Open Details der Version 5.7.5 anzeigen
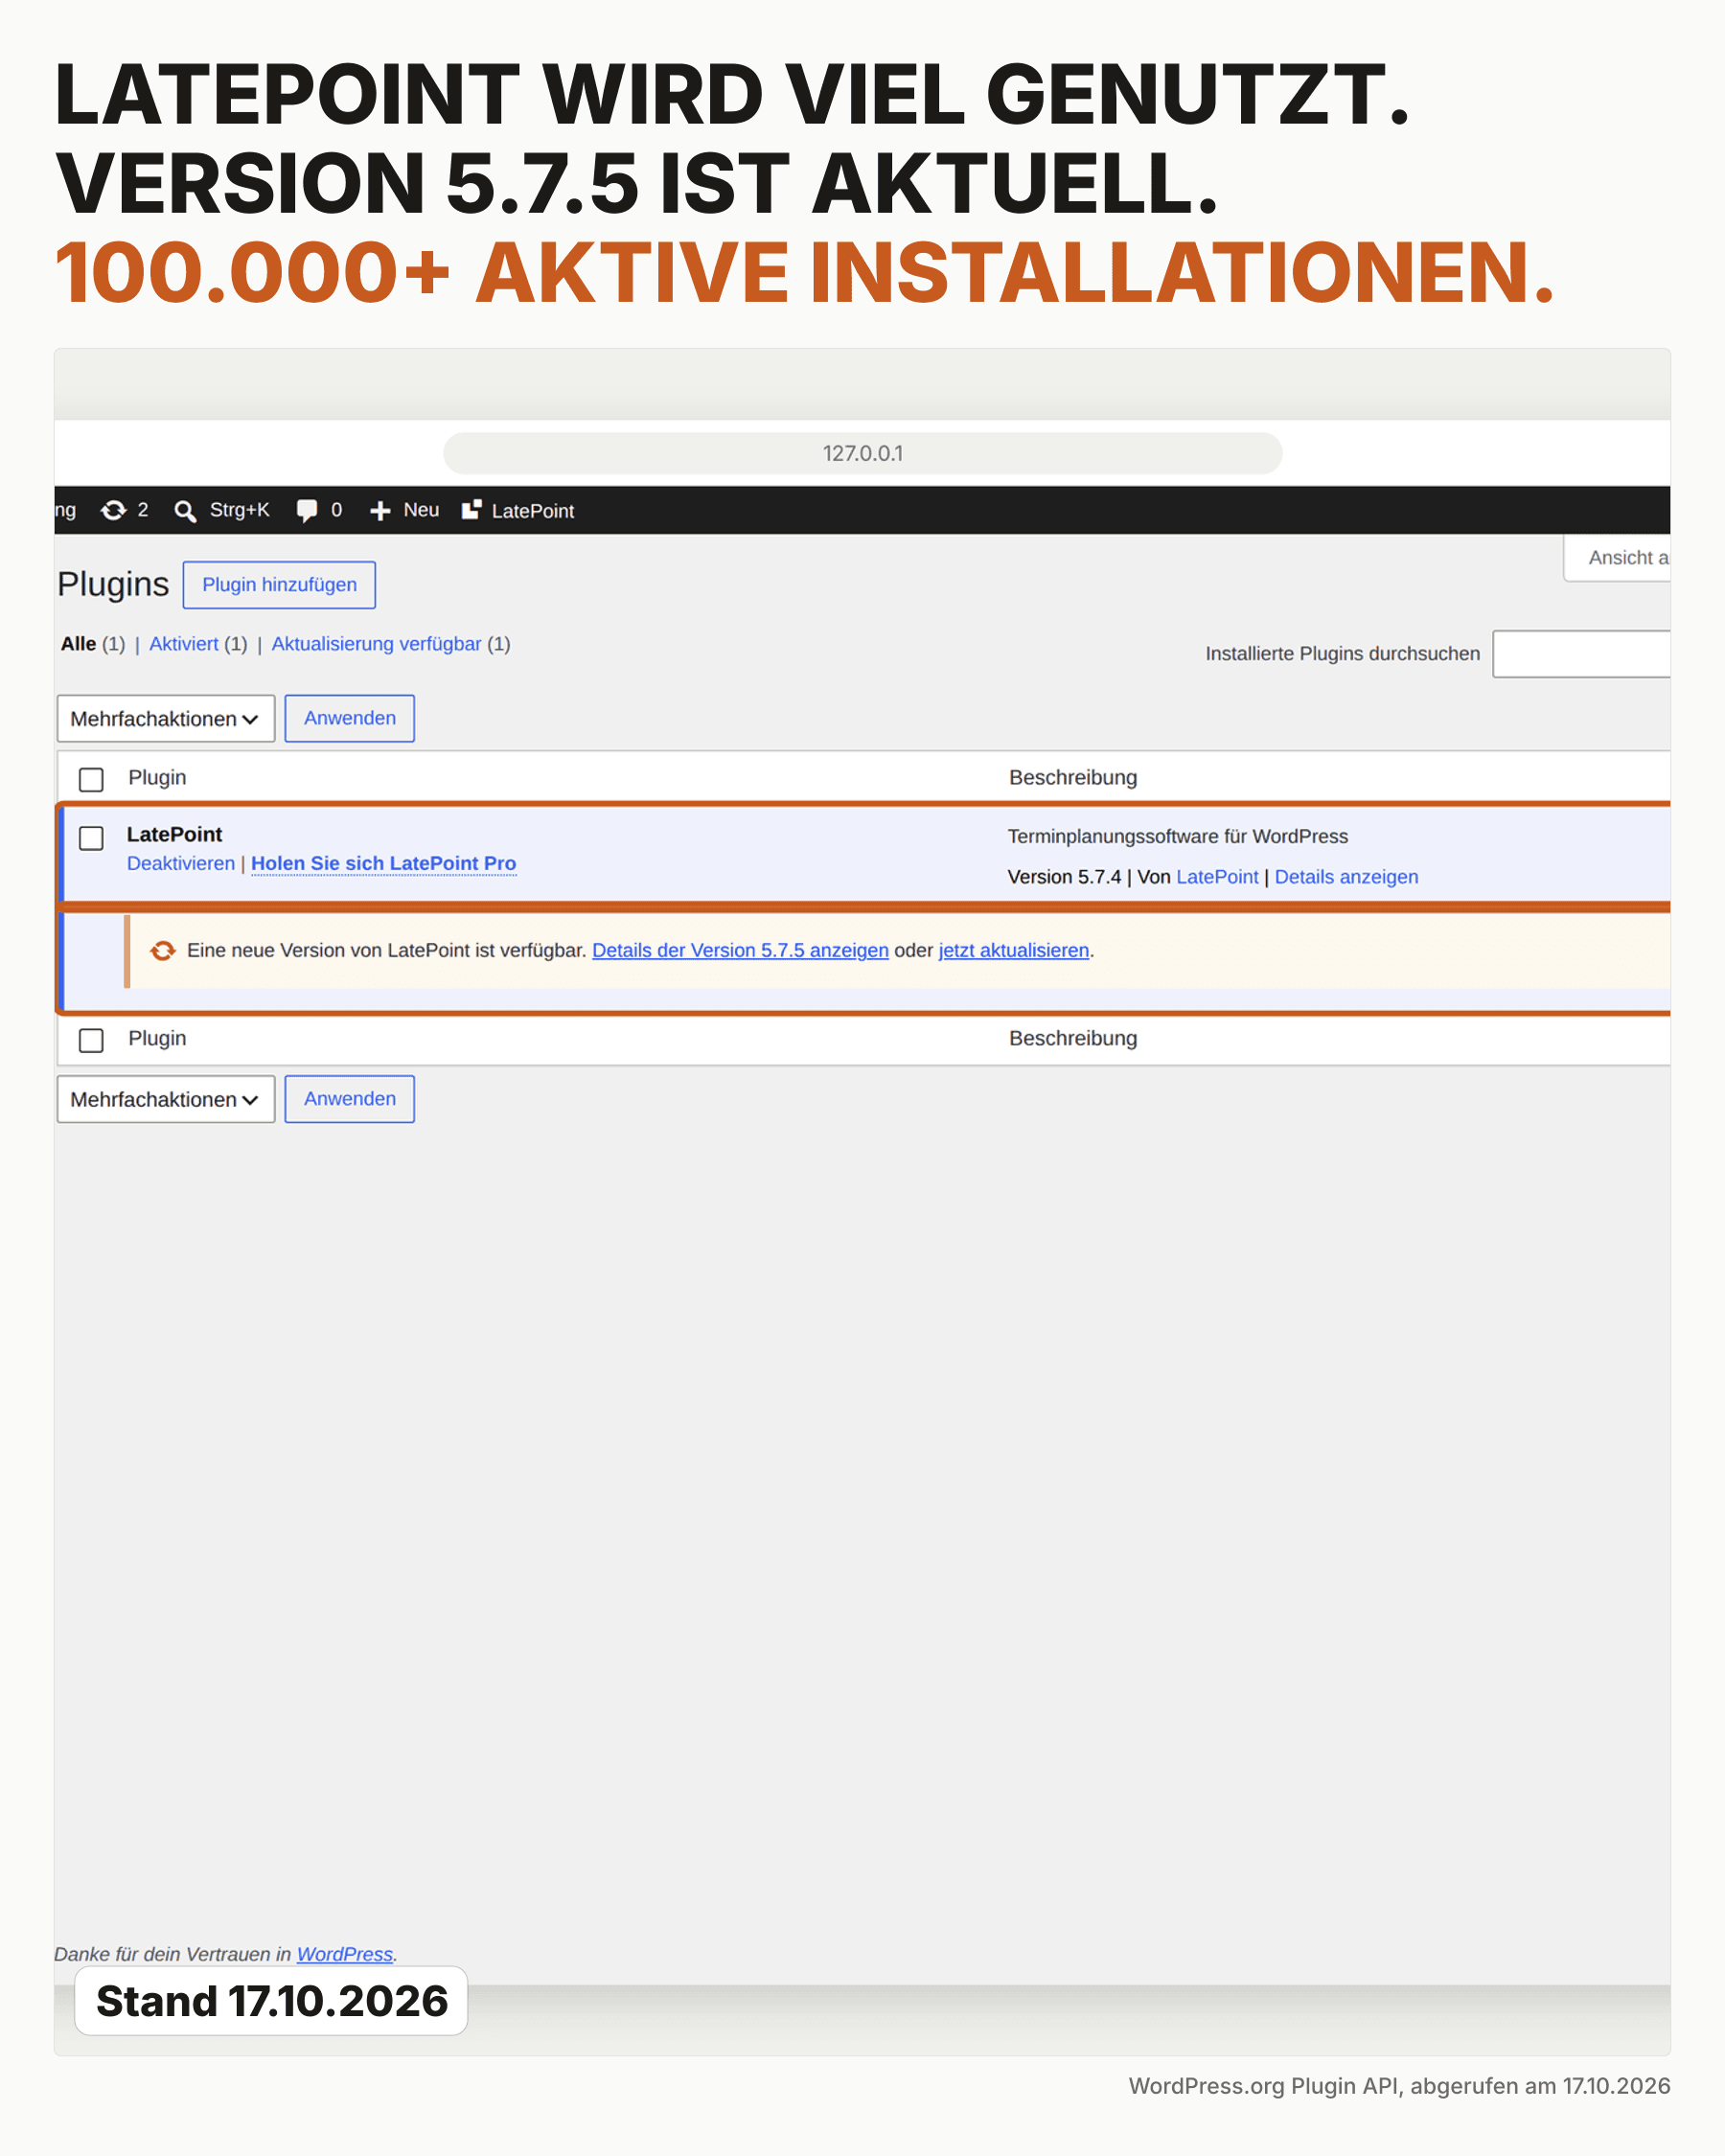Viewport: 1725px width, 2156px height. point(740,950)
